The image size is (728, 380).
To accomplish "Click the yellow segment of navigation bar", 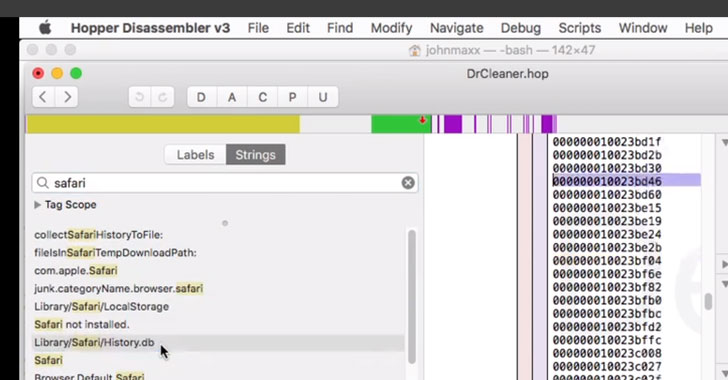I will click(163, 124).
